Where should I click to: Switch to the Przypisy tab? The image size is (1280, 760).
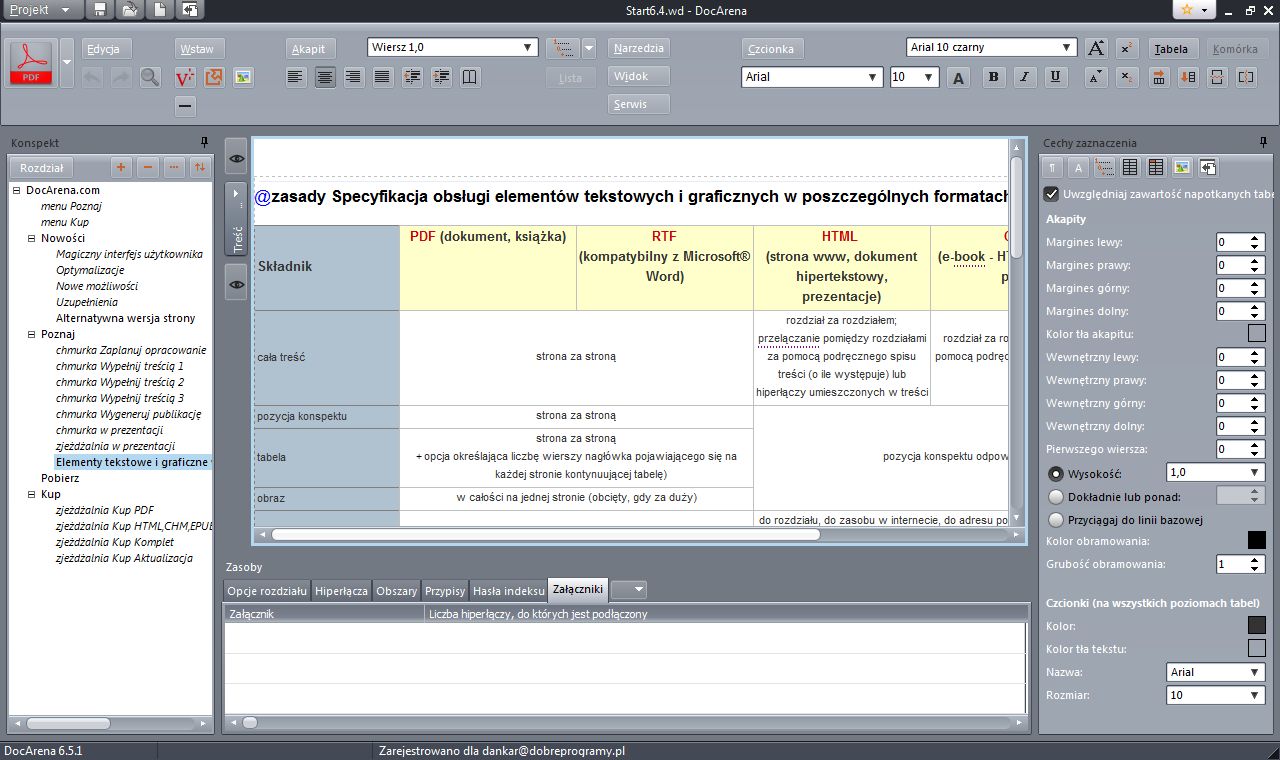[444, 591]
